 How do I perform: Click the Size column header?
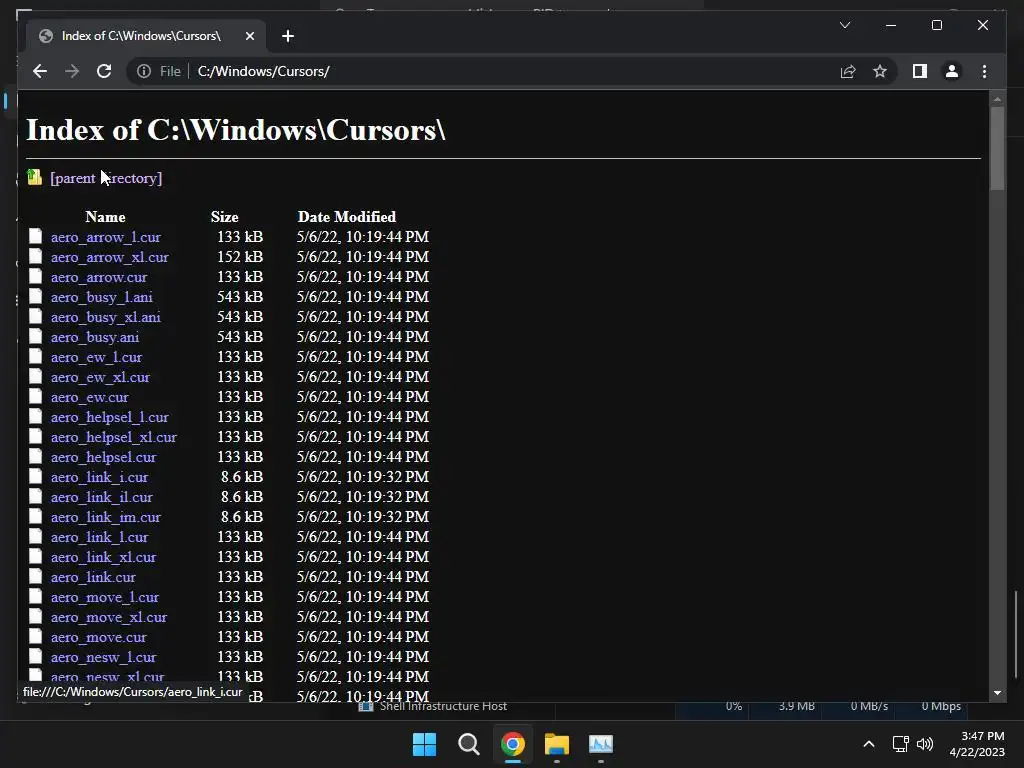(225, 217)
